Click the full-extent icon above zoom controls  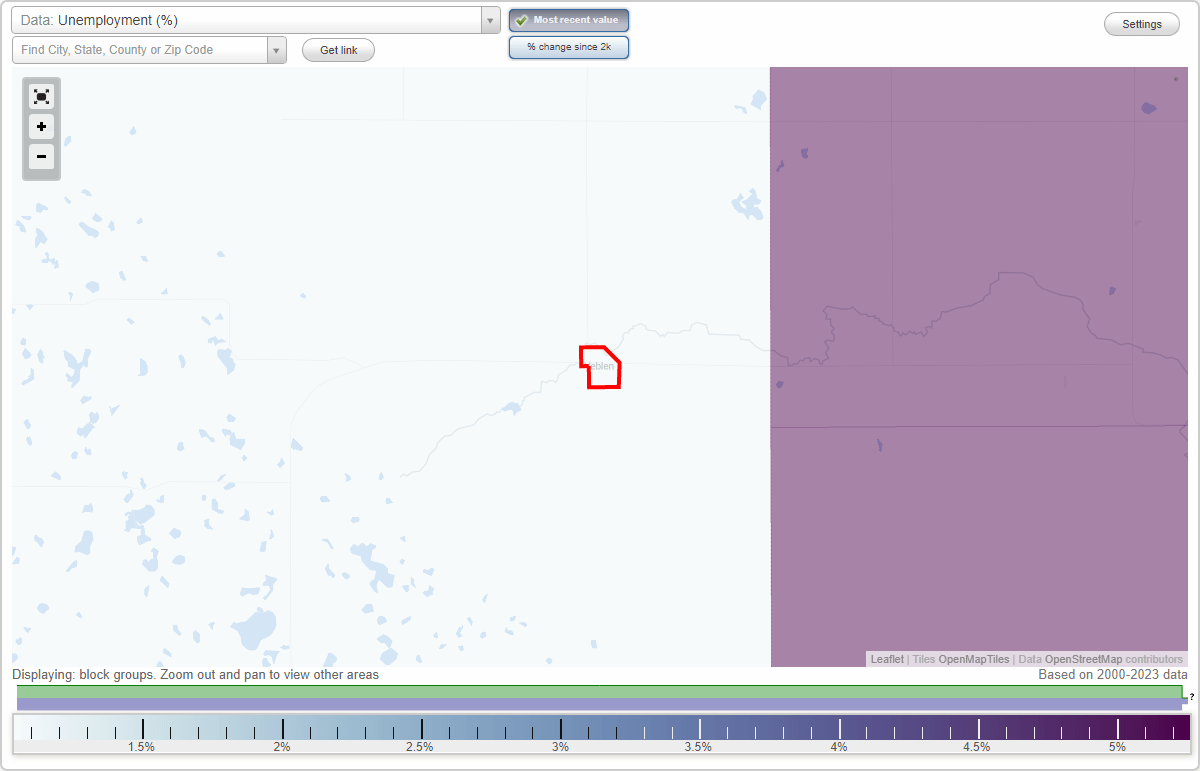click(41, 96)
